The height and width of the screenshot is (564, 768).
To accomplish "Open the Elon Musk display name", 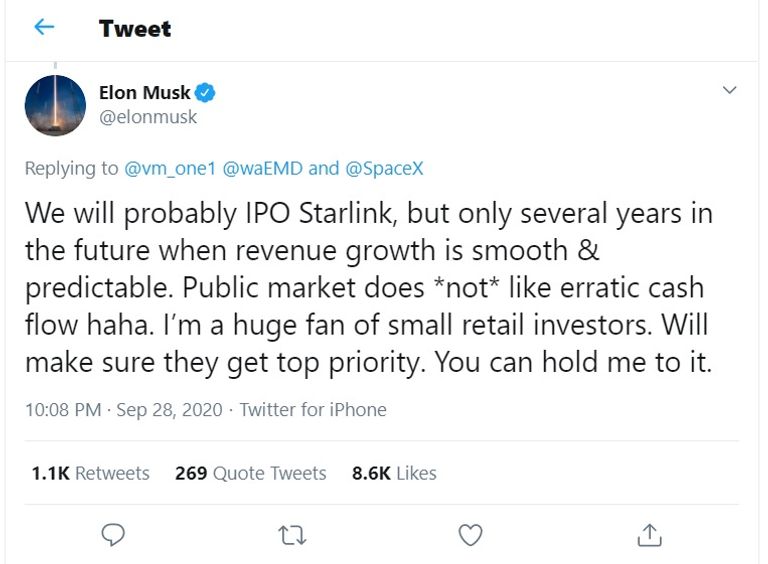I will coord(144,93).
